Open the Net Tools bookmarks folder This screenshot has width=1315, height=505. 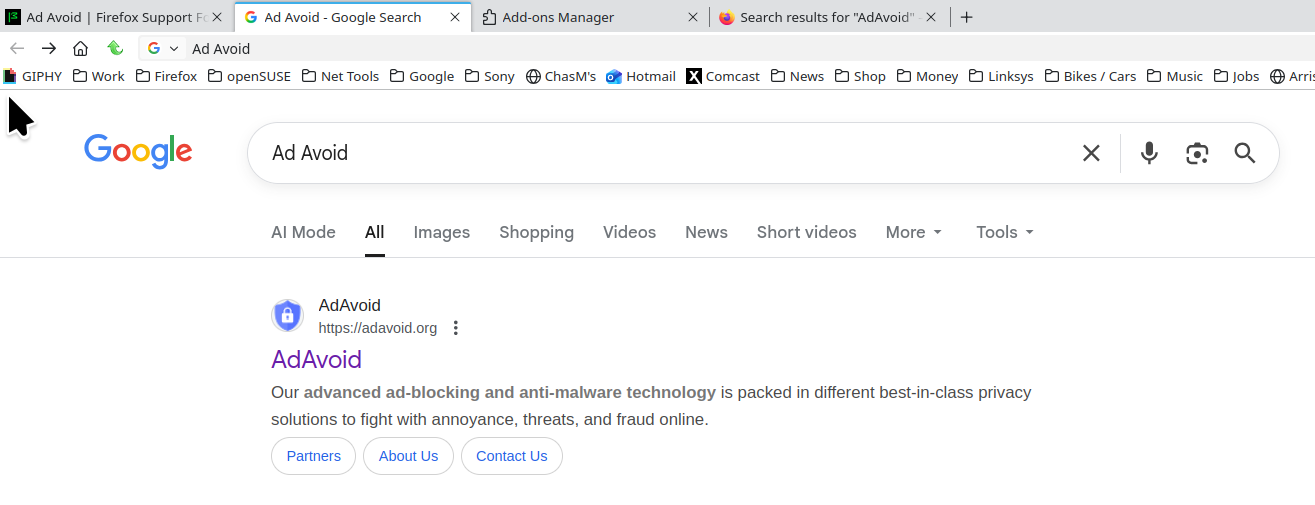[x=340, y=76]
